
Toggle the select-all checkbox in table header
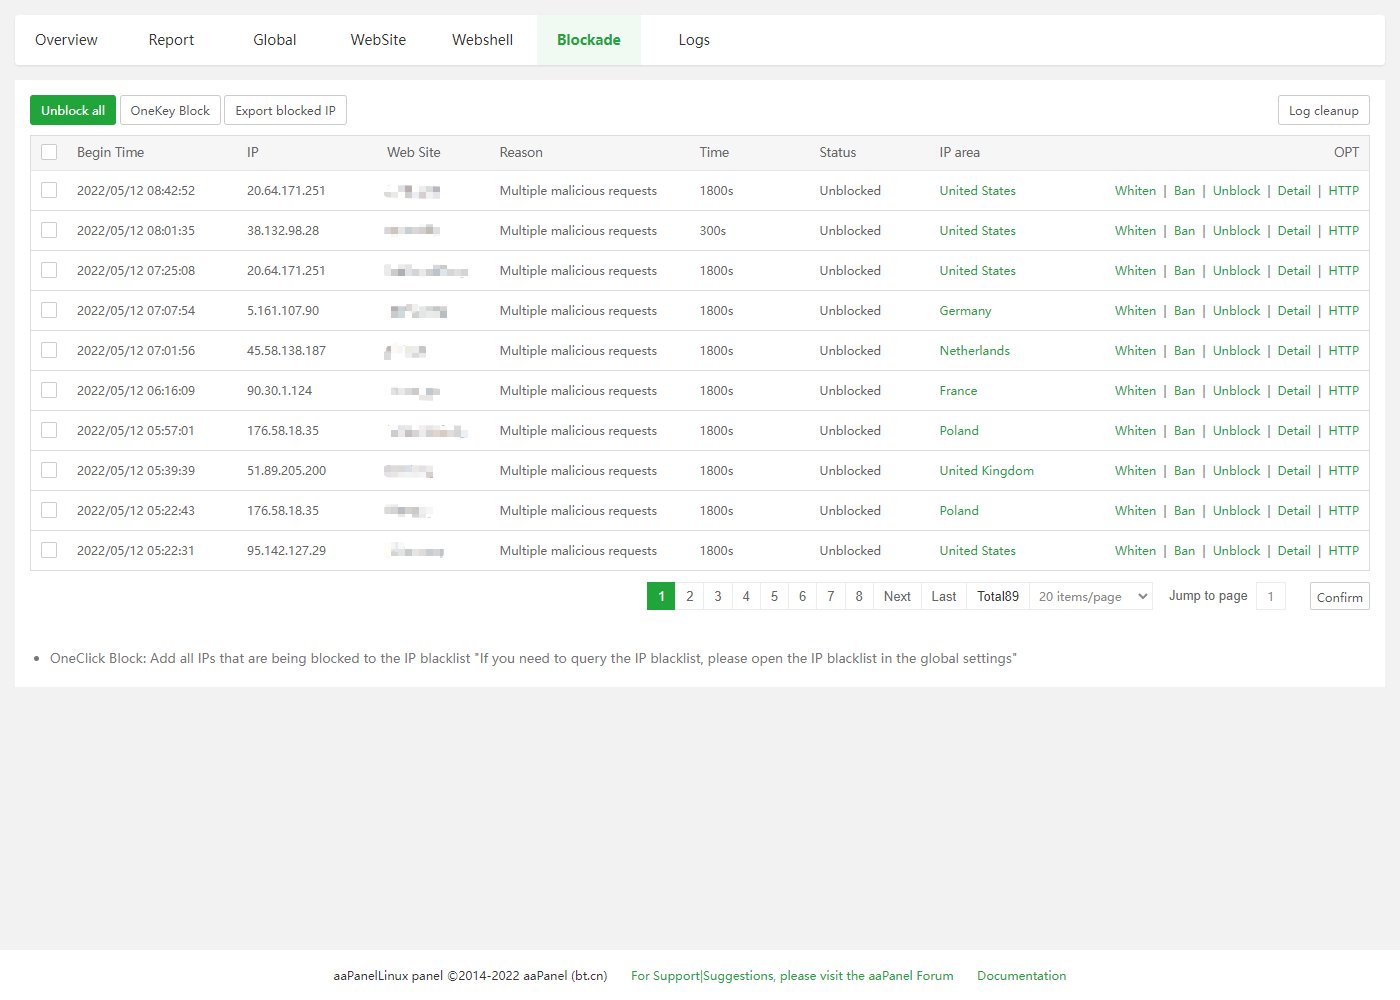[x=49, y=153]
